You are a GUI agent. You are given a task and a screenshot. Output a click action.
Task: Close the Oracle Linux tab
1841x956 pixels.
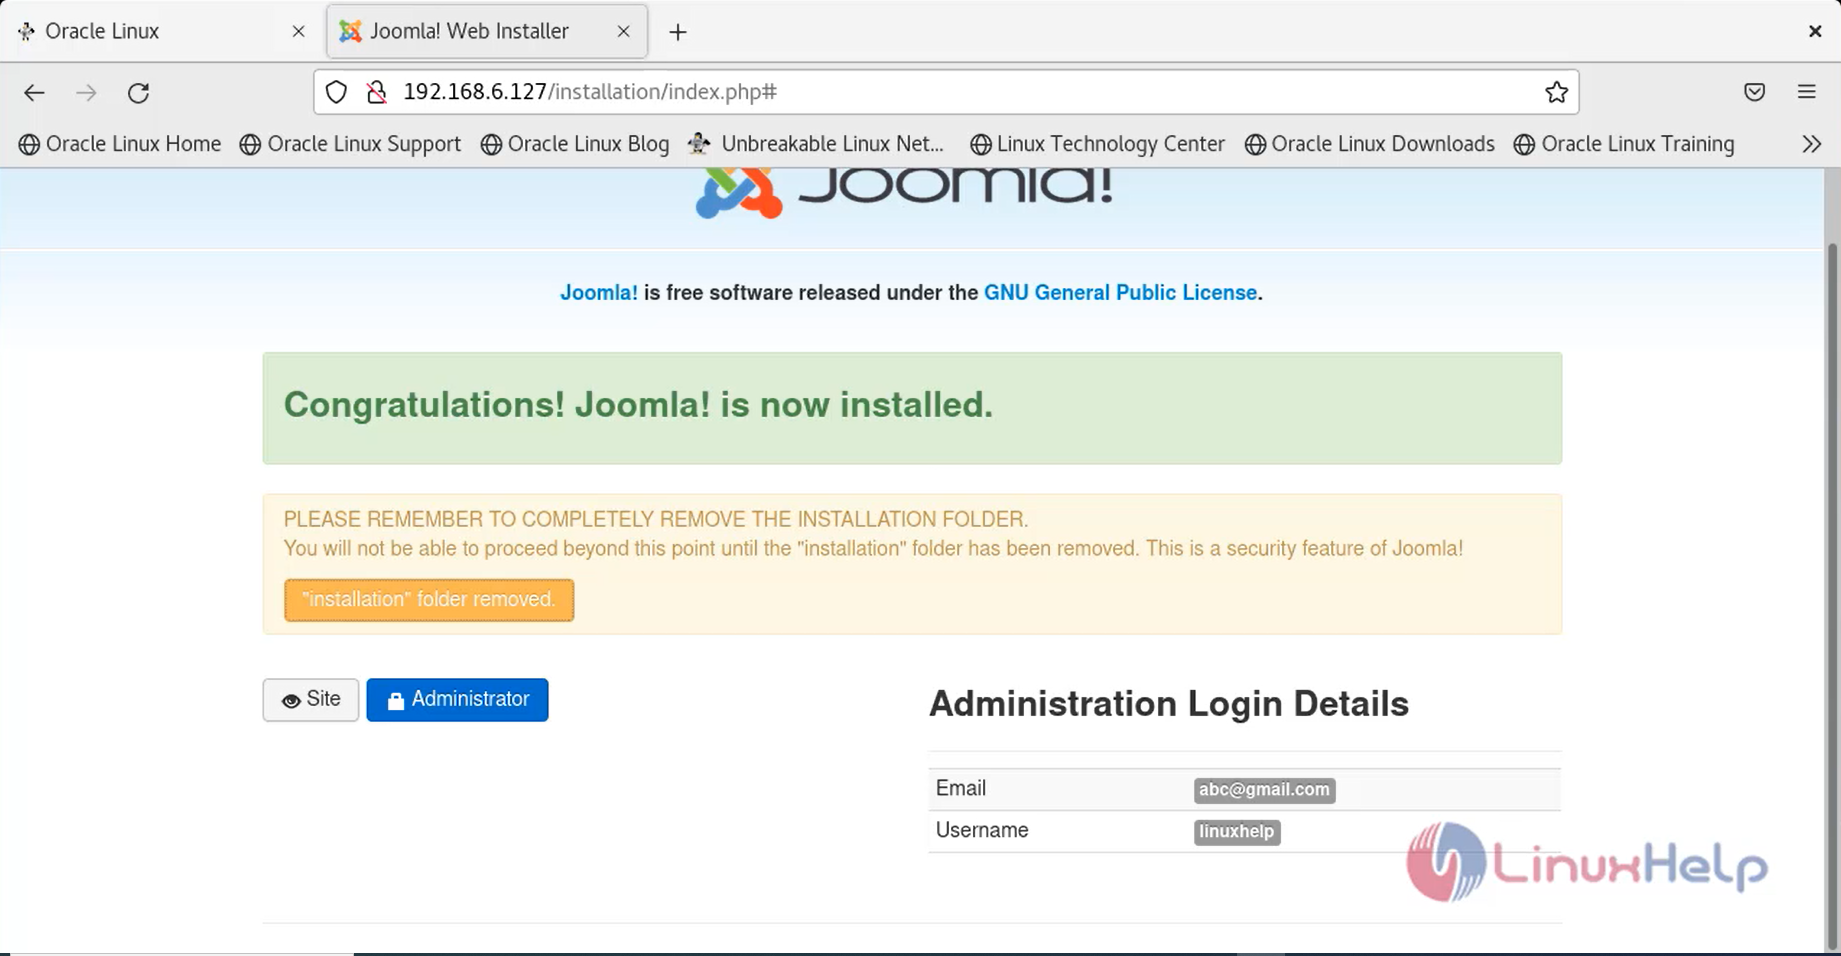pyautogui.click(x=298, y=31)
